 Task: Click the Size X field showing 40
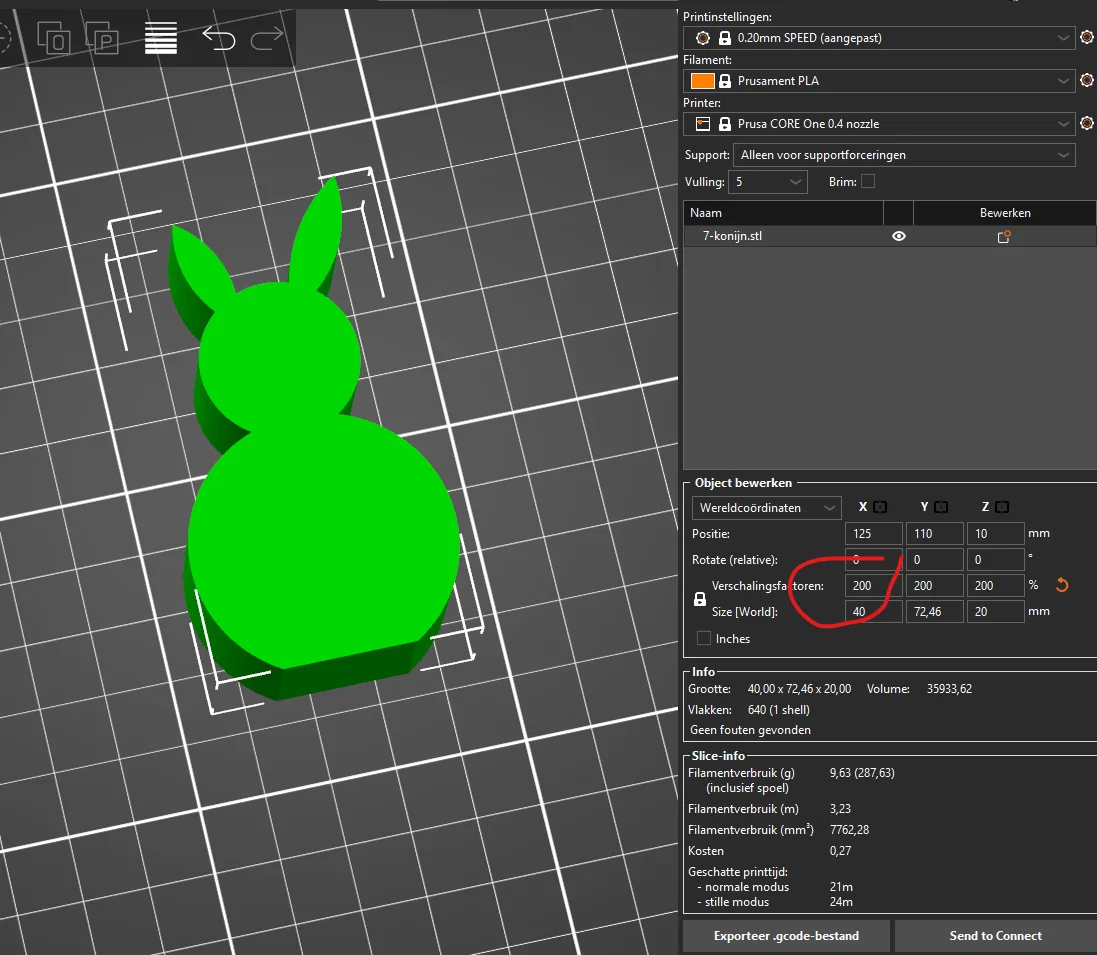click(x=873, y=611)
